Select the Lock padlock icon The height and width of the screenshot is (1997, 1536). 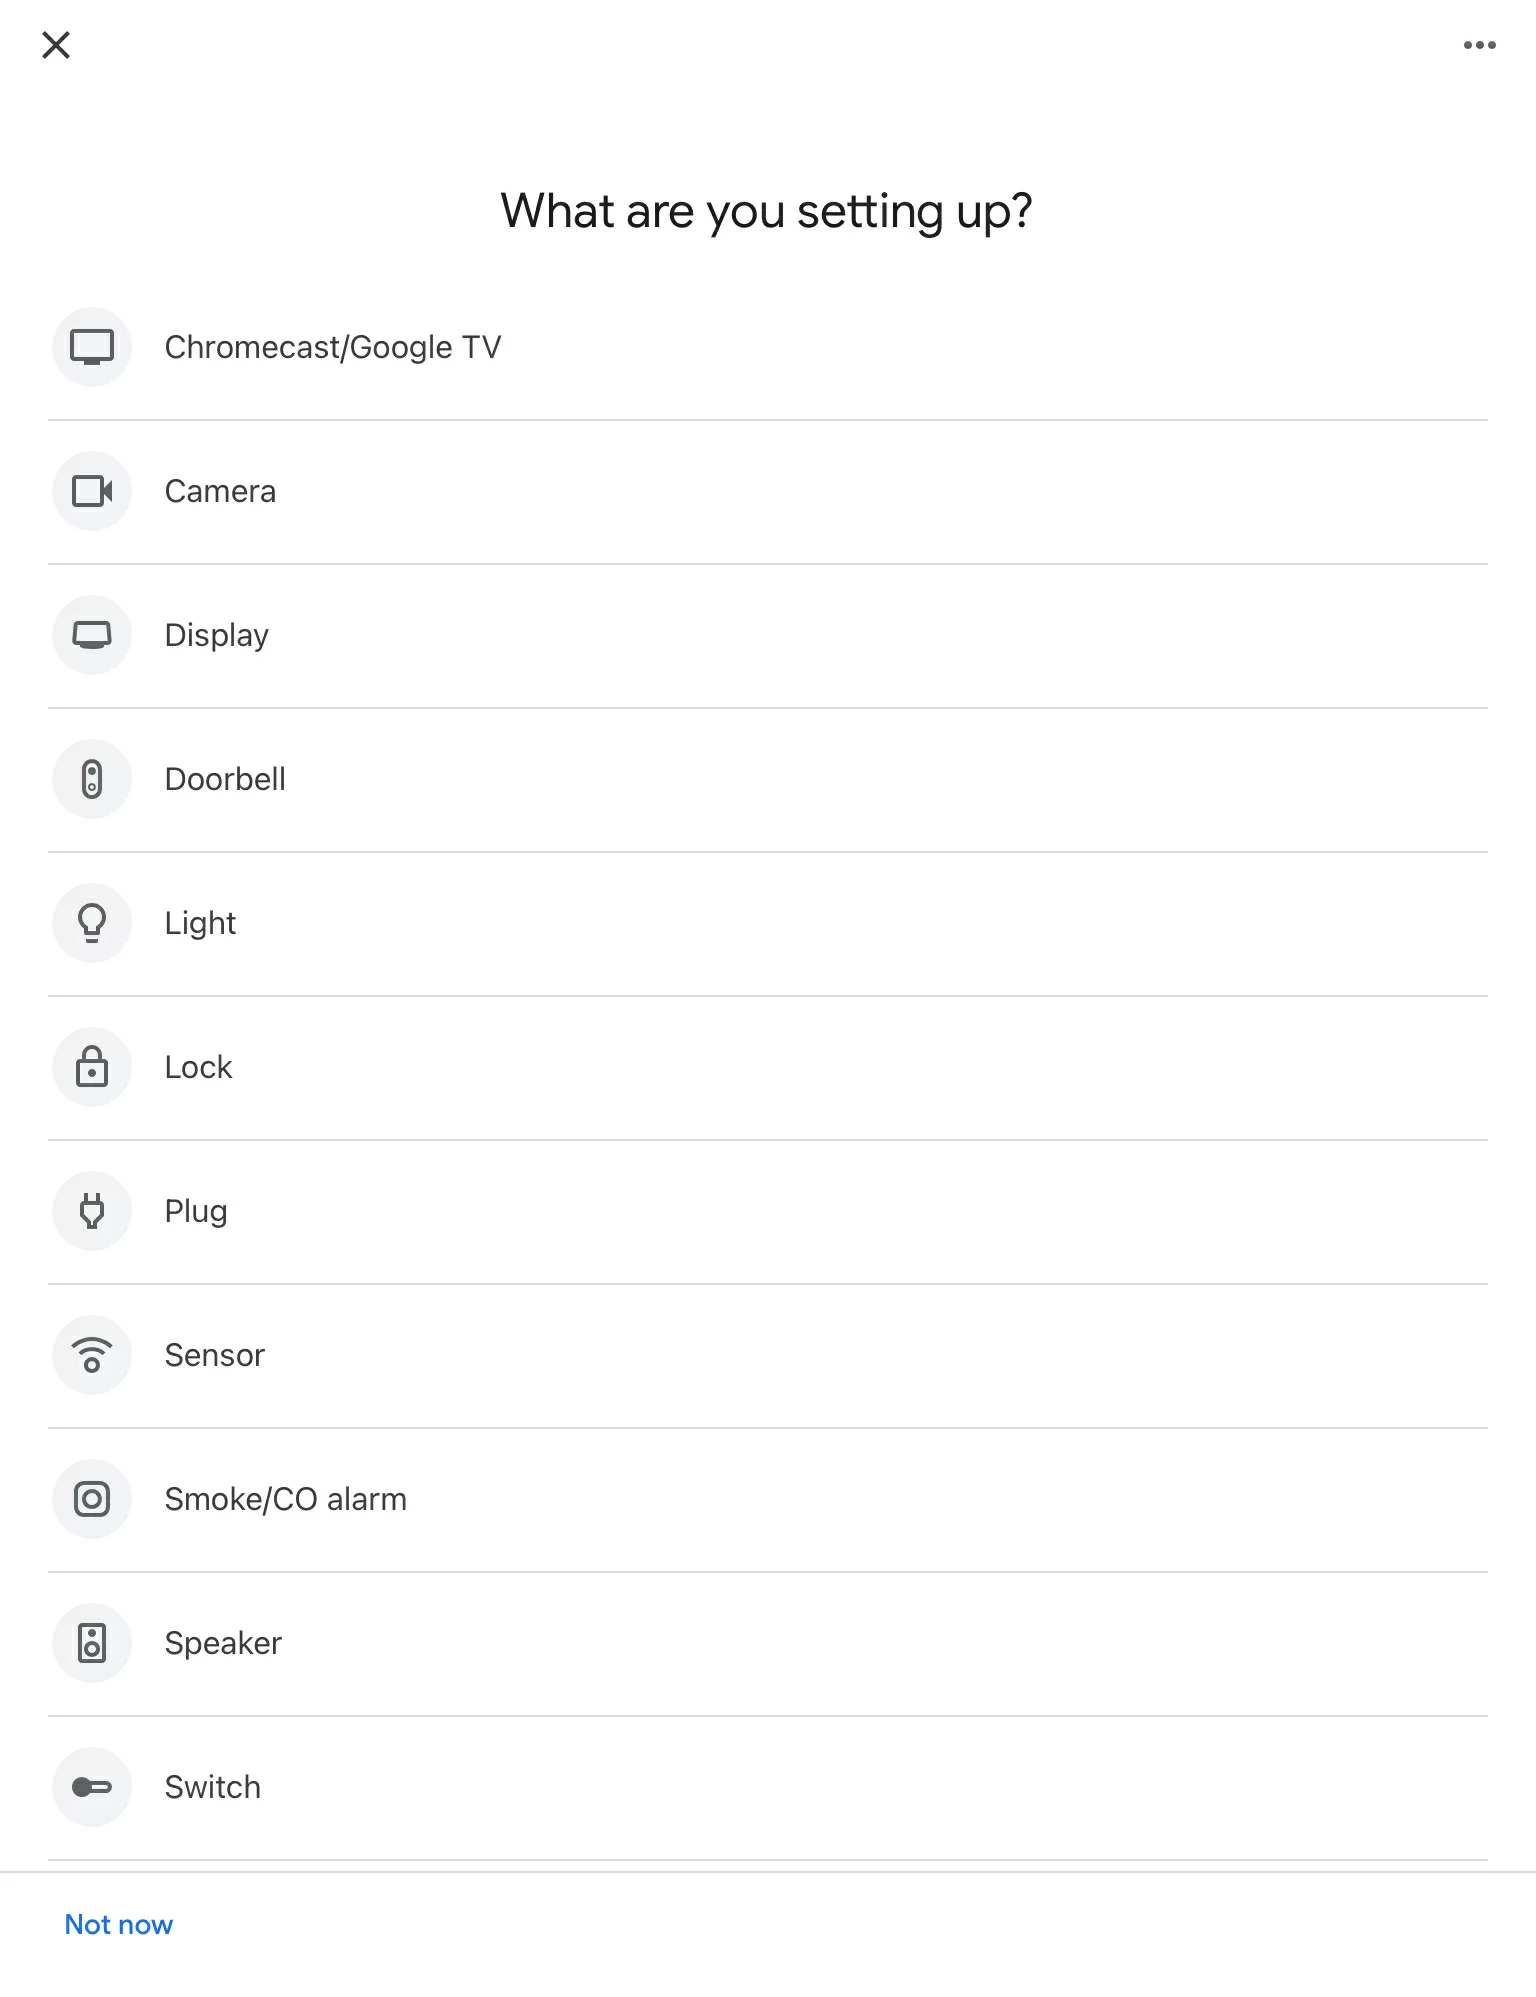(x=92, y=1067)
